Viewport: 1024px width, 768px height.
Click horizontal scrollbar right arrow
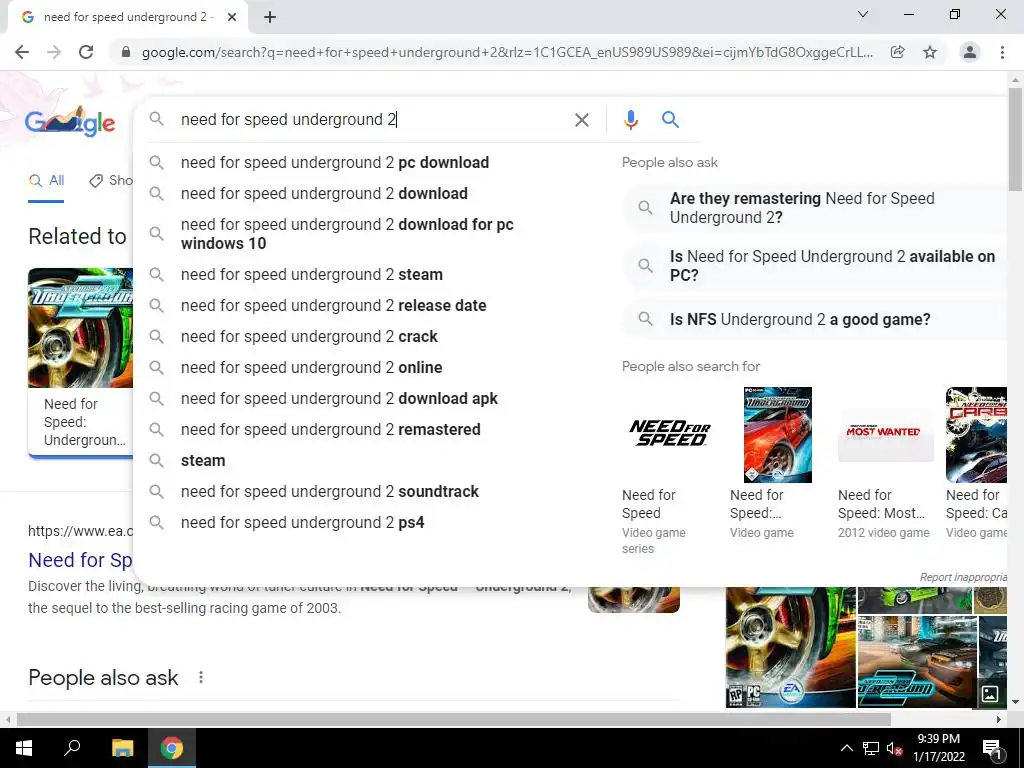[999, 719]
